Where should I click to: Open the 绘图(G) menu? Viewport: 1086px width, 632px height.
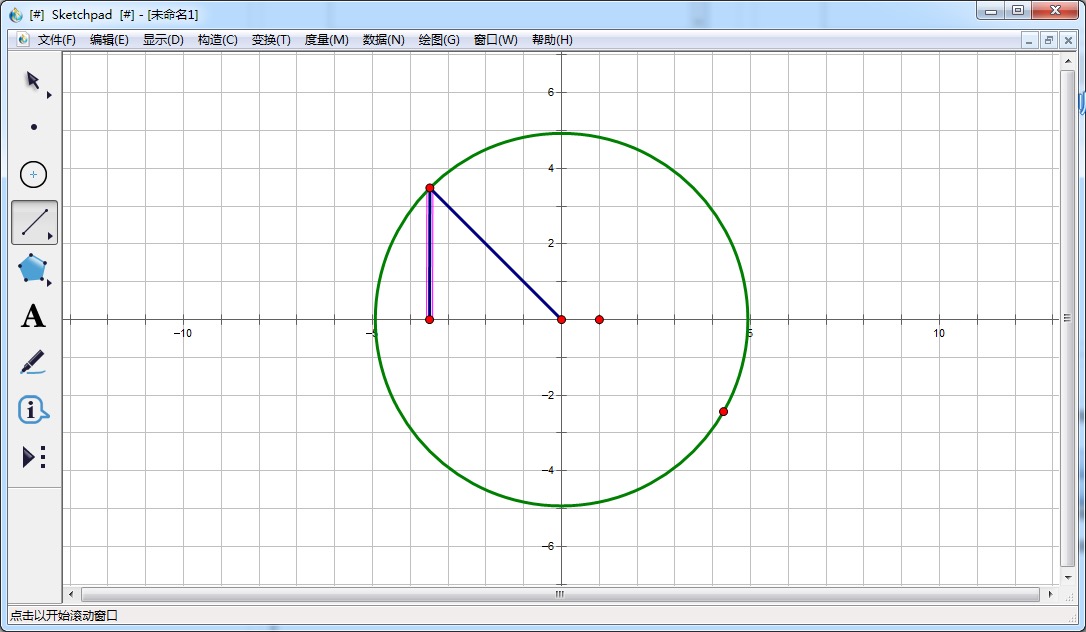[439, 40]
